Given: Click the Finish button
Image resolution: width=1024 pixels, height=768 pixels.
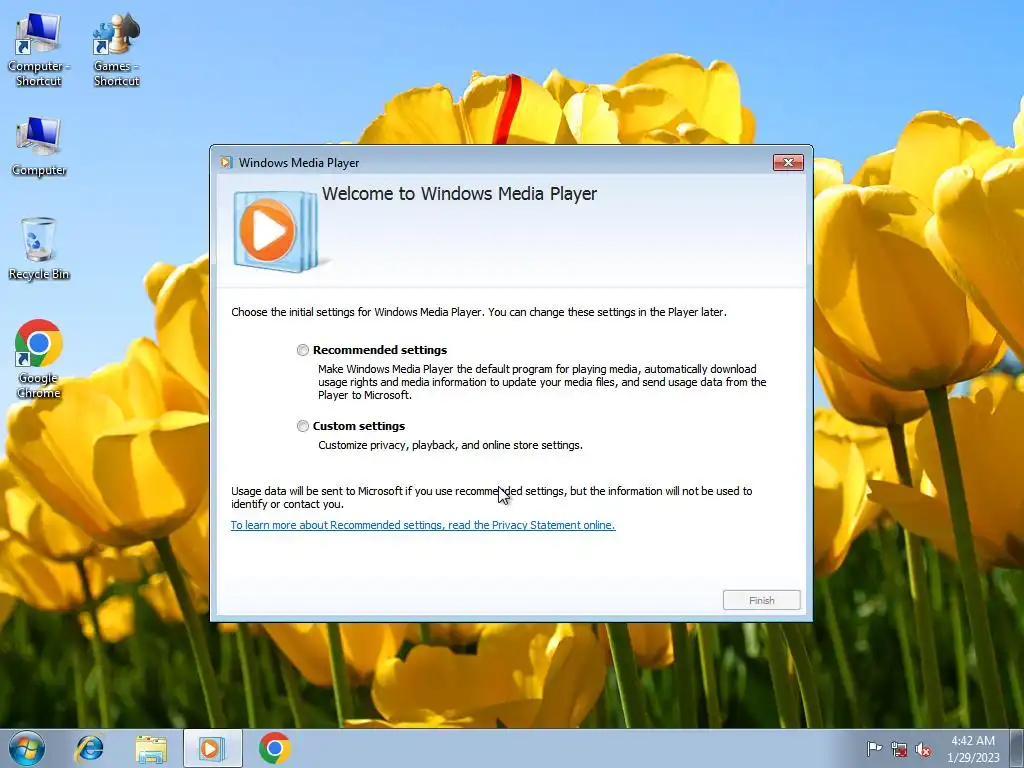Looking at the screenshot, I should [761, 600].
